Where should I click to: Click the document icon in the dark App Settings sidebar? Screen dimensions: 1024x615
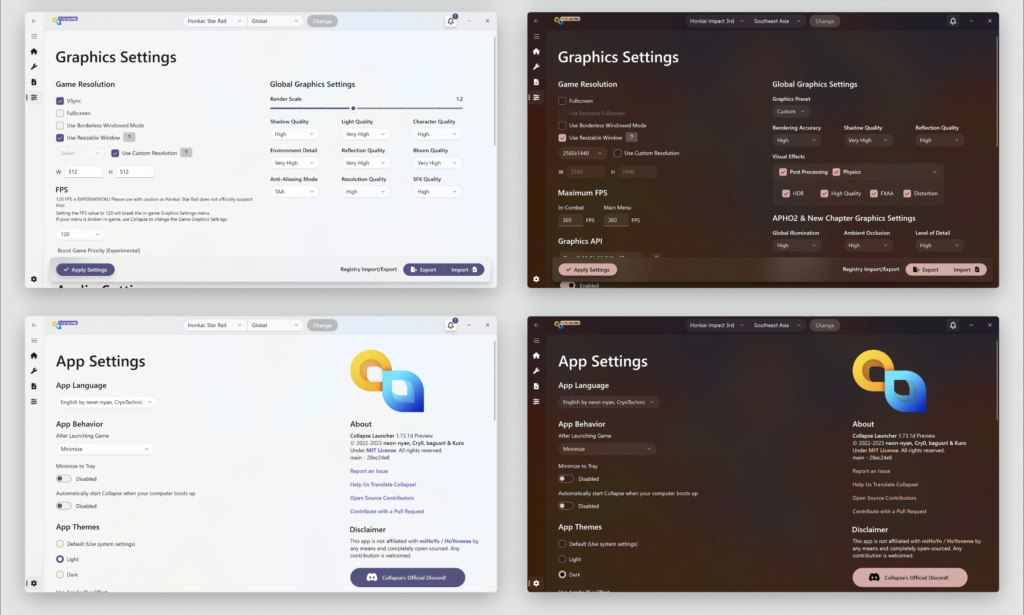tap(536, 386)
